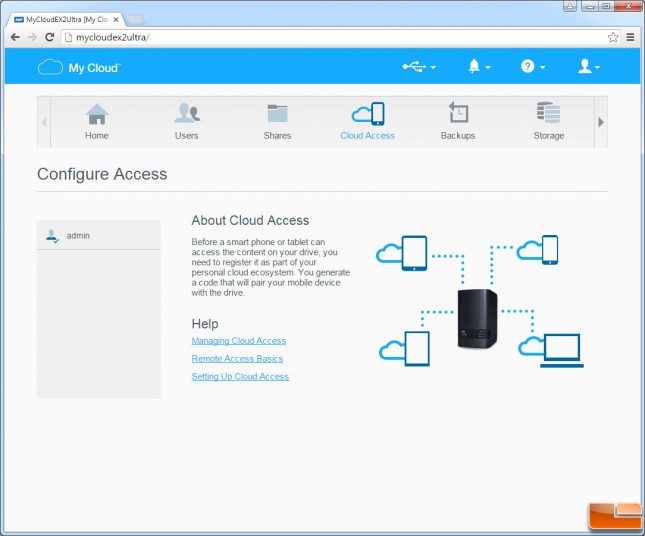This screenshot has width=645, height=536.
Task: Open the Users section icon
Action: (x=187, y=113)
